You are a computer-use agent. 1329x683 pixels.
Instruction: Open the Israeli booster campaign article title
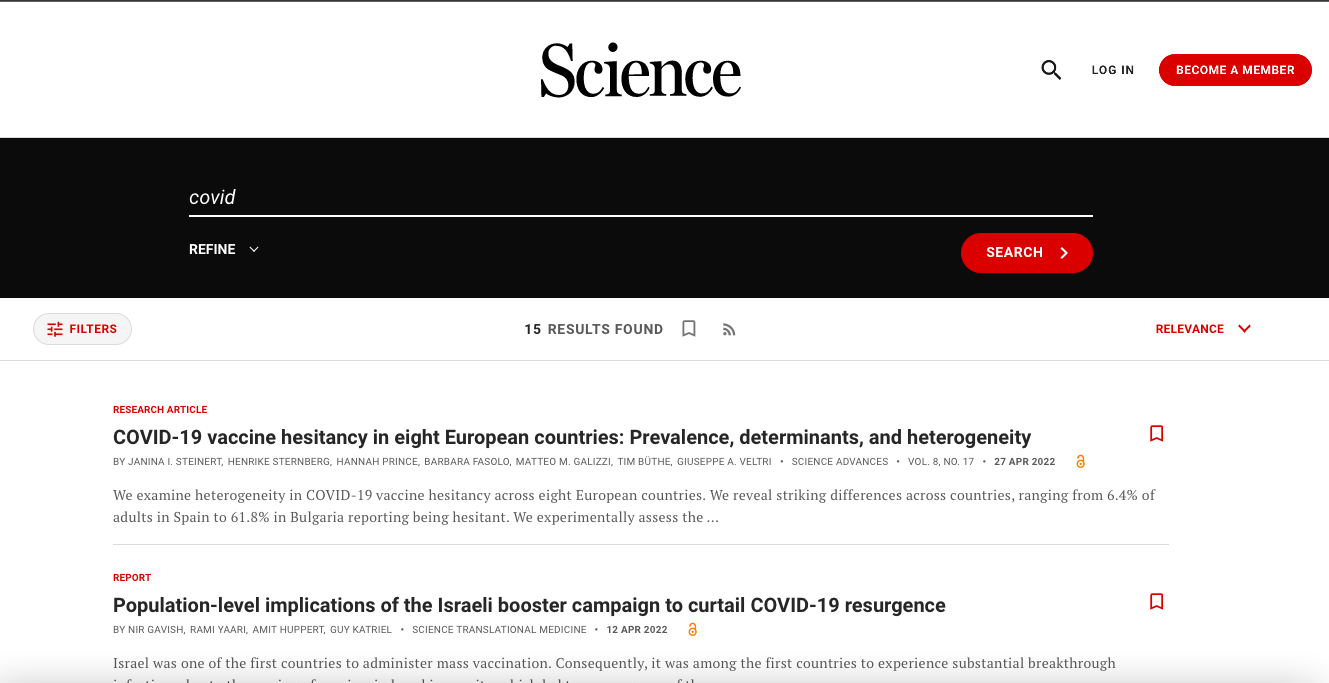point(529,605)
